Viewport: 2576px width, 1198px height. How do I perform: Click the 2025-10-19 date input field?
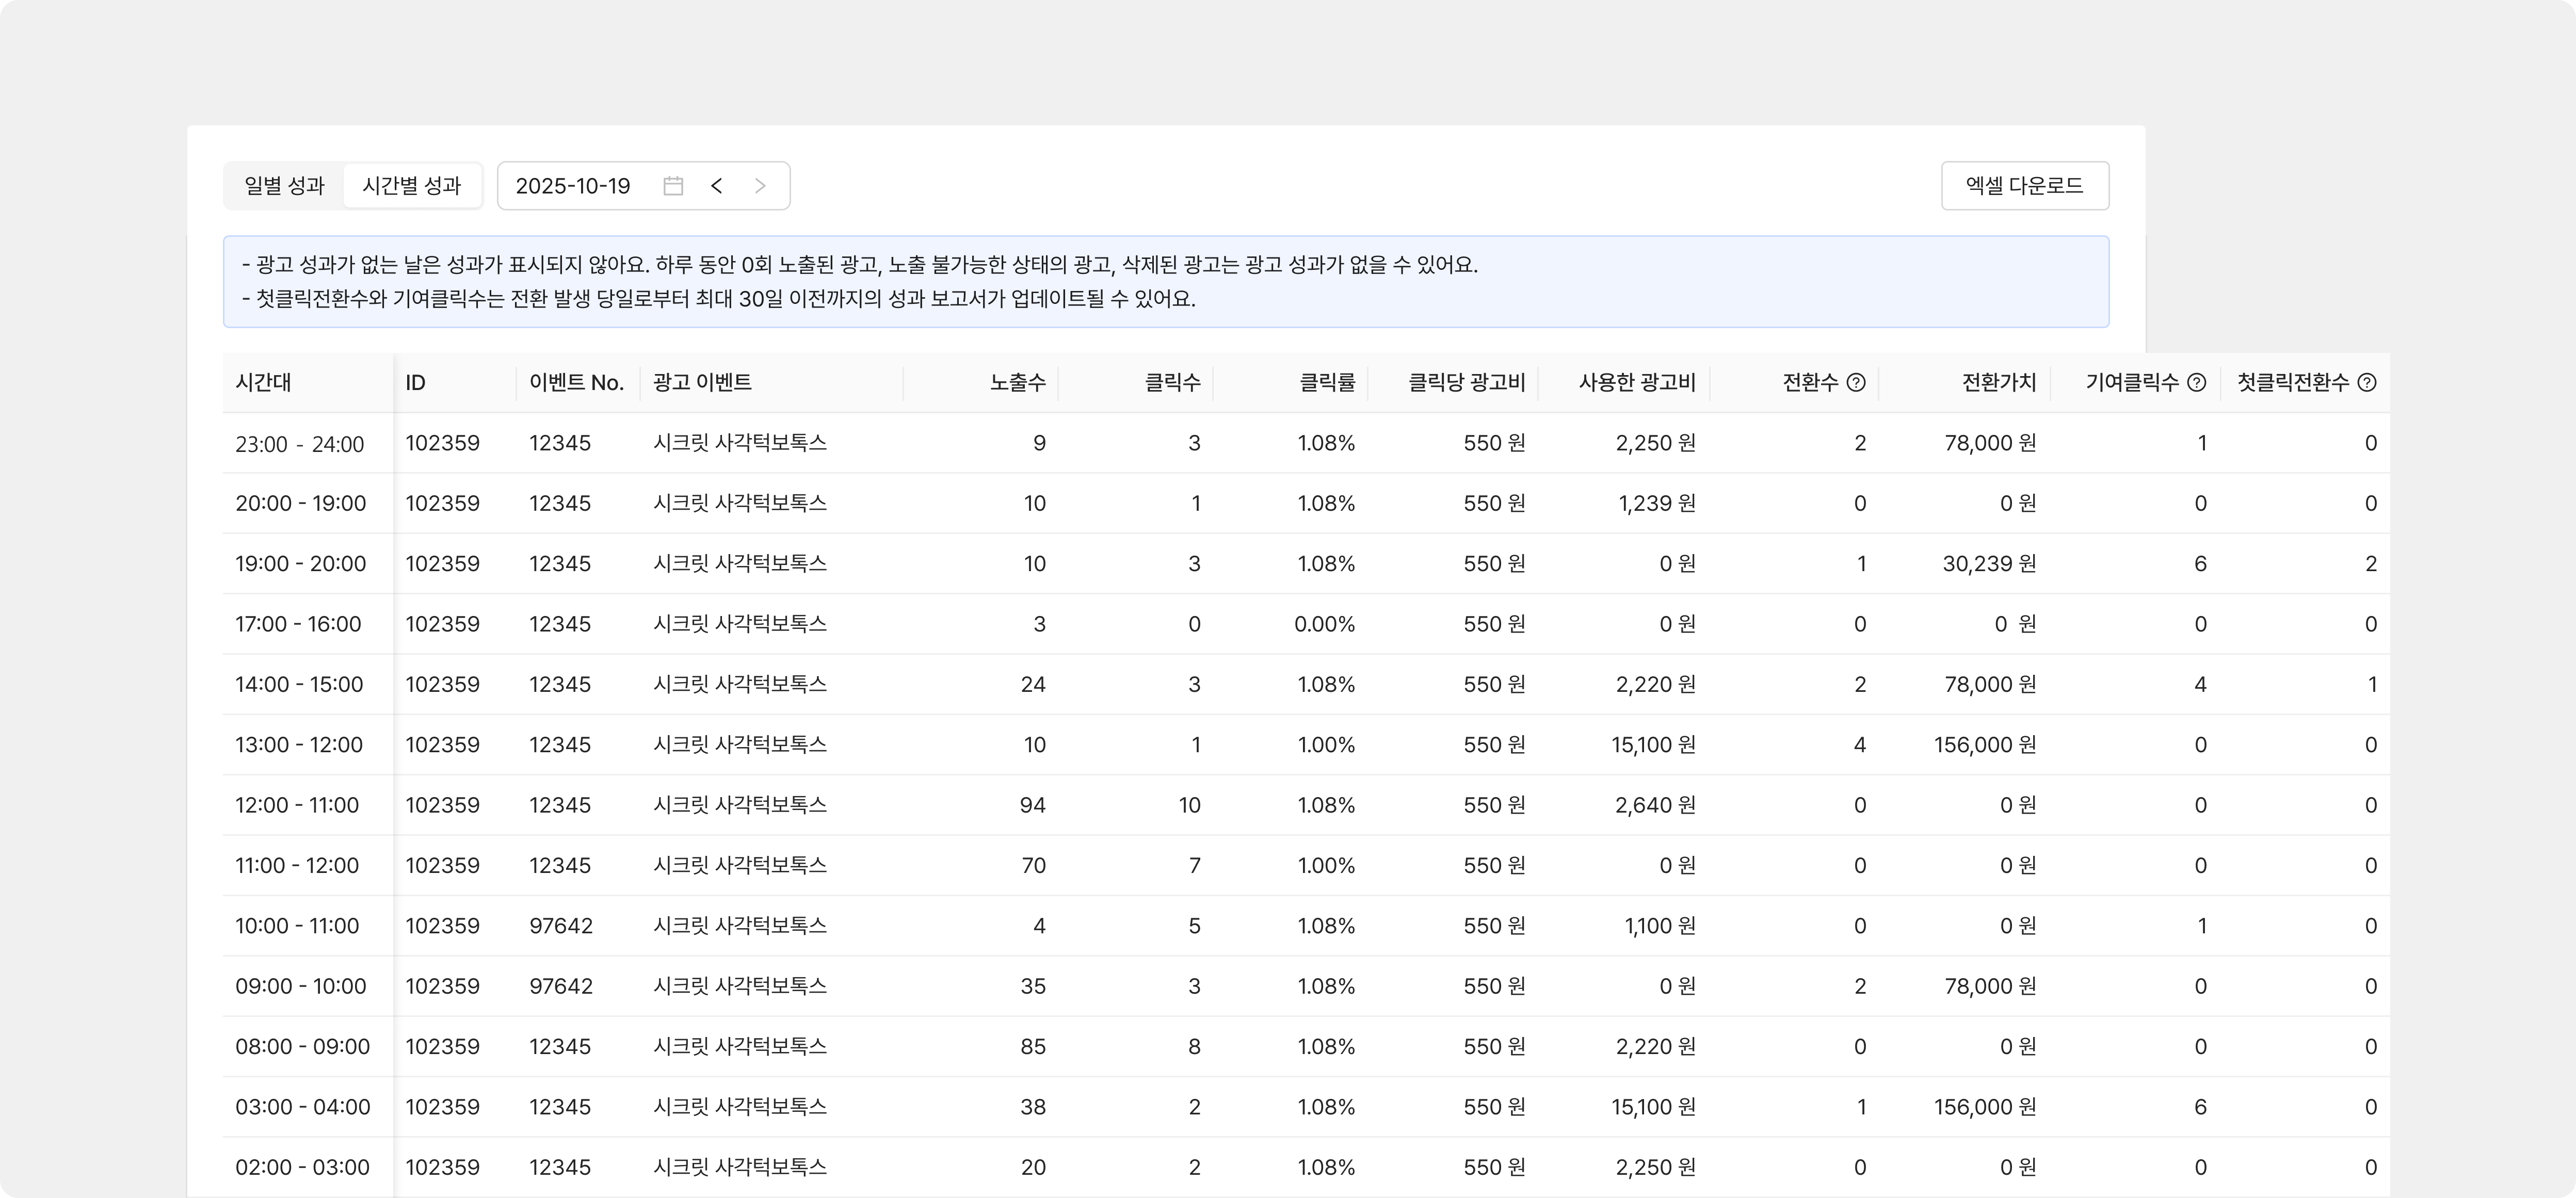click(573, 186)
